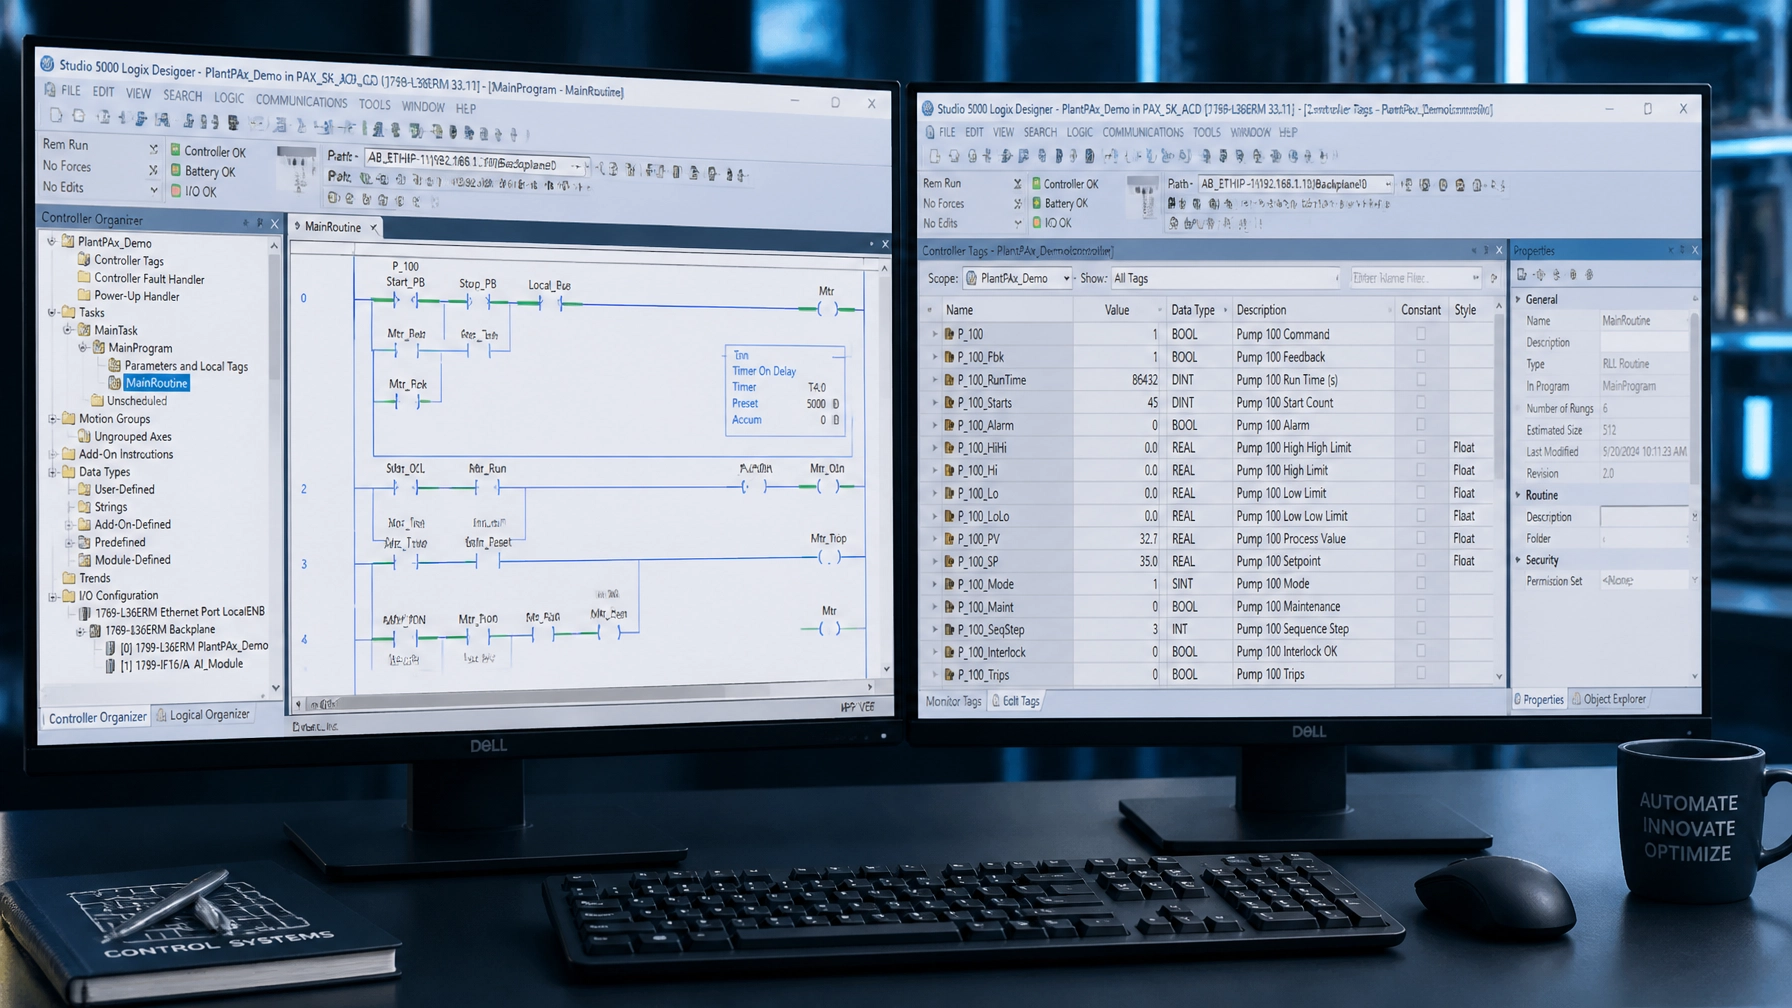
Task: Open the No Forces dropdown in the Controller Tags window
Action: coord(1017,204)
